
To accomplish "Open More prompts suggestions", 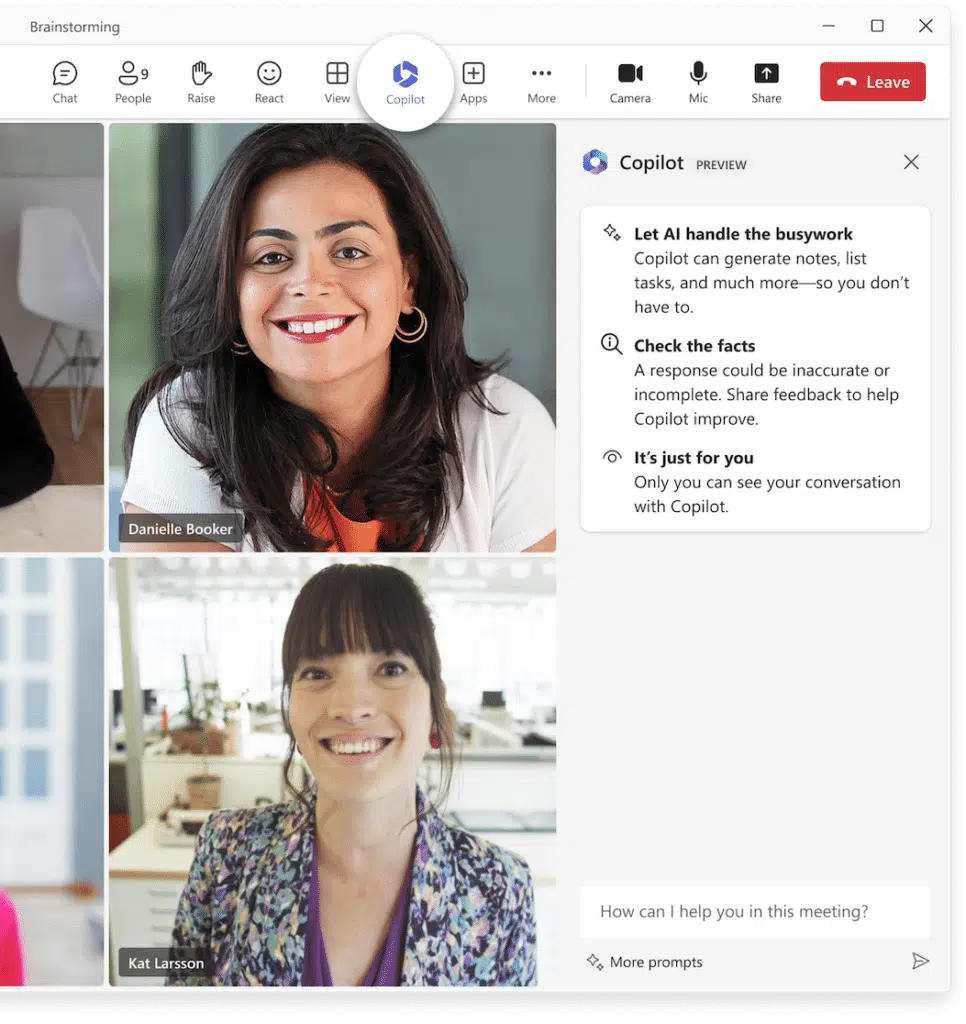I will pos(644,962).
